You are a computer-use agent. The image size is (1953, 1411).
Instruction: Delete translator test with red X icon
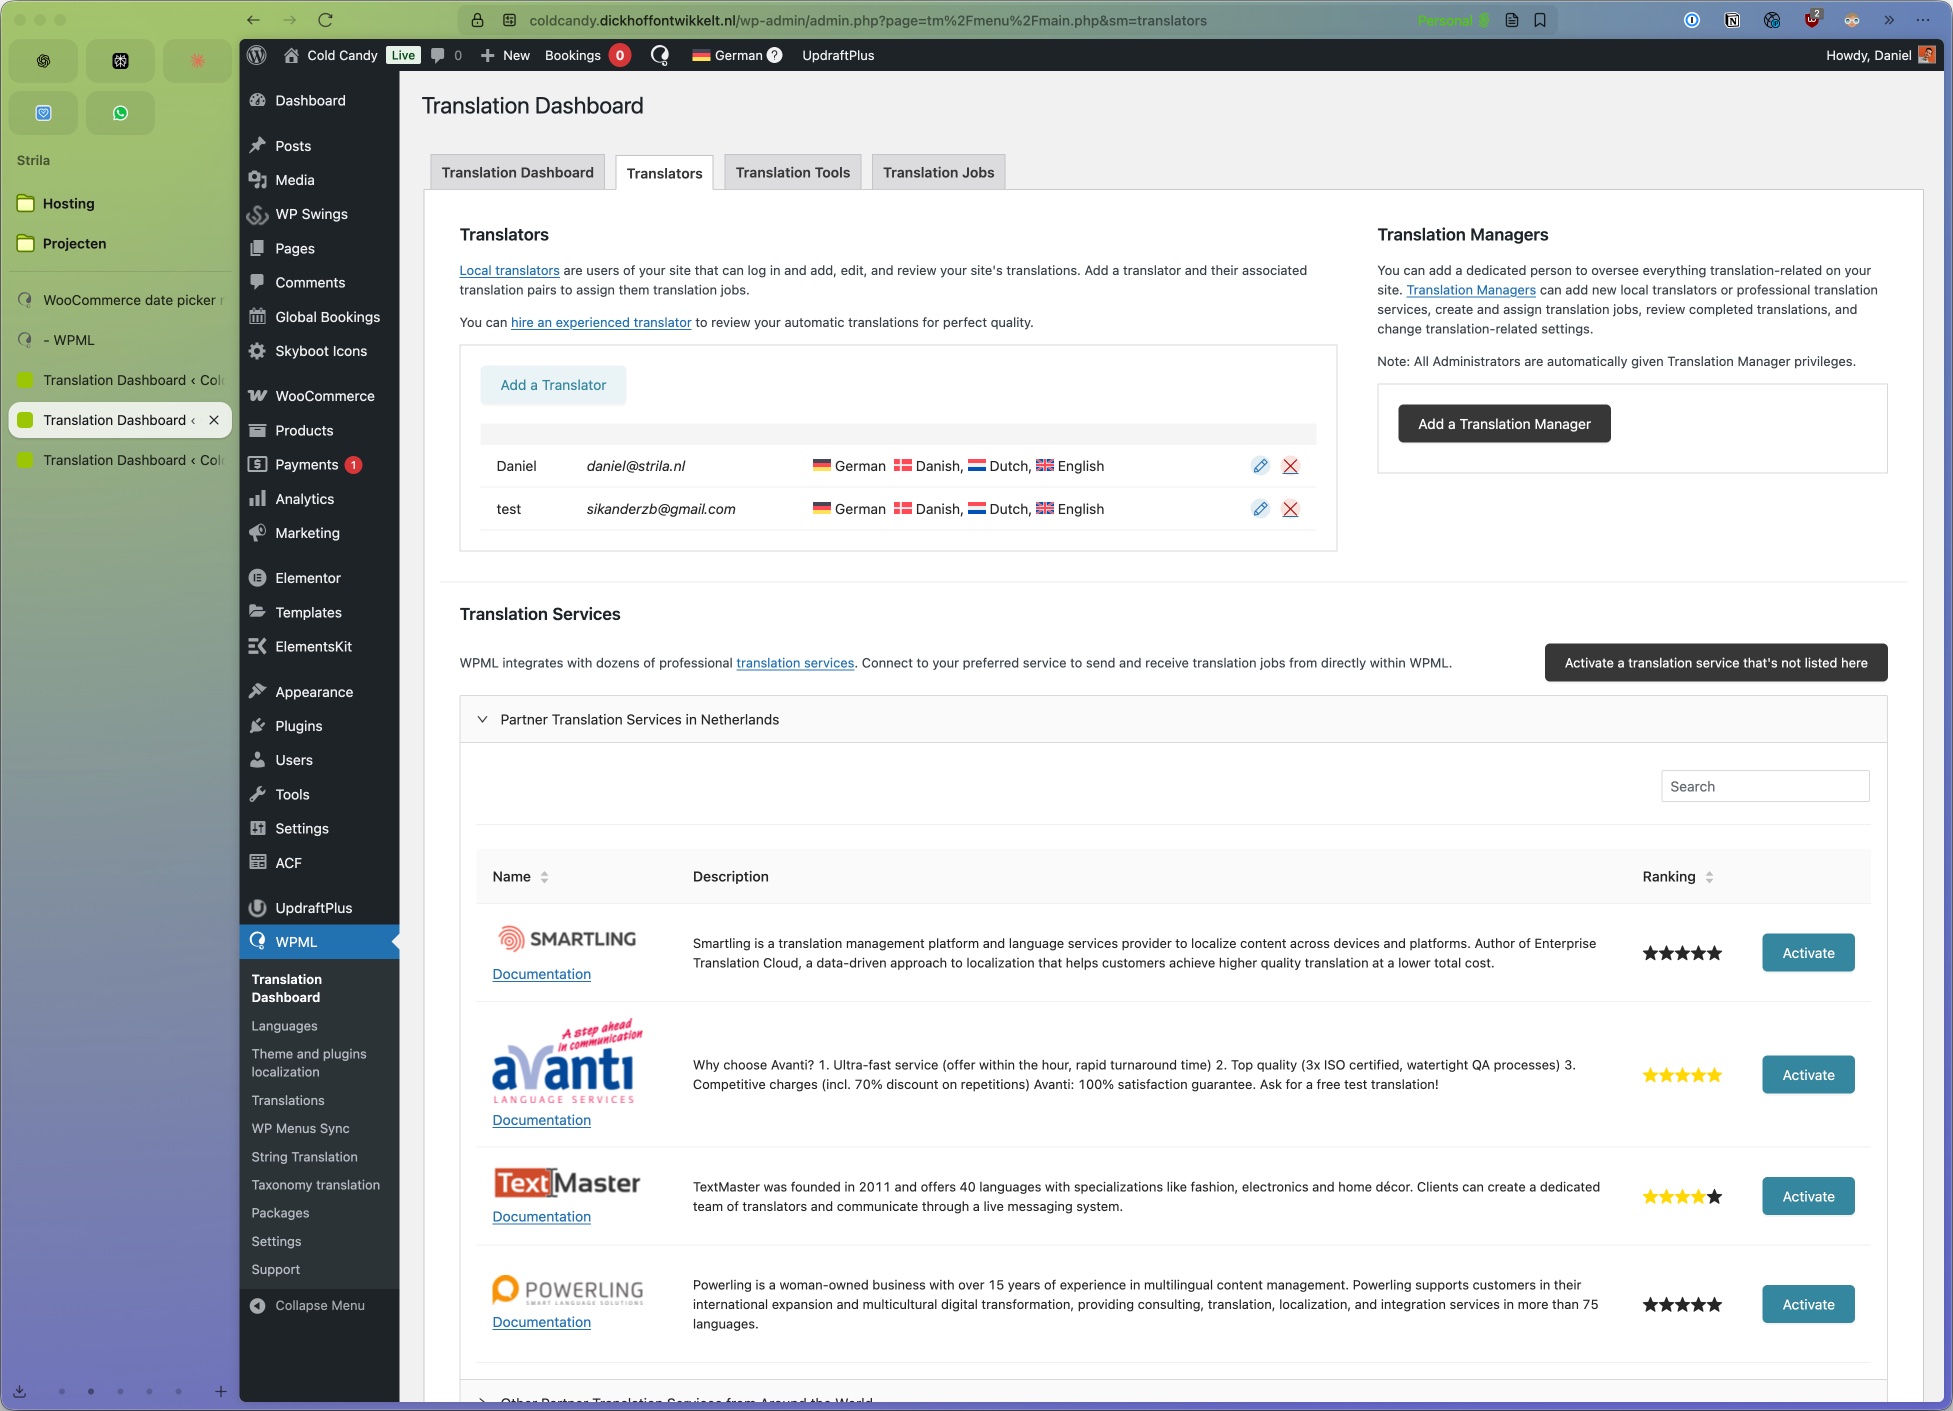tap(1290, 509)
